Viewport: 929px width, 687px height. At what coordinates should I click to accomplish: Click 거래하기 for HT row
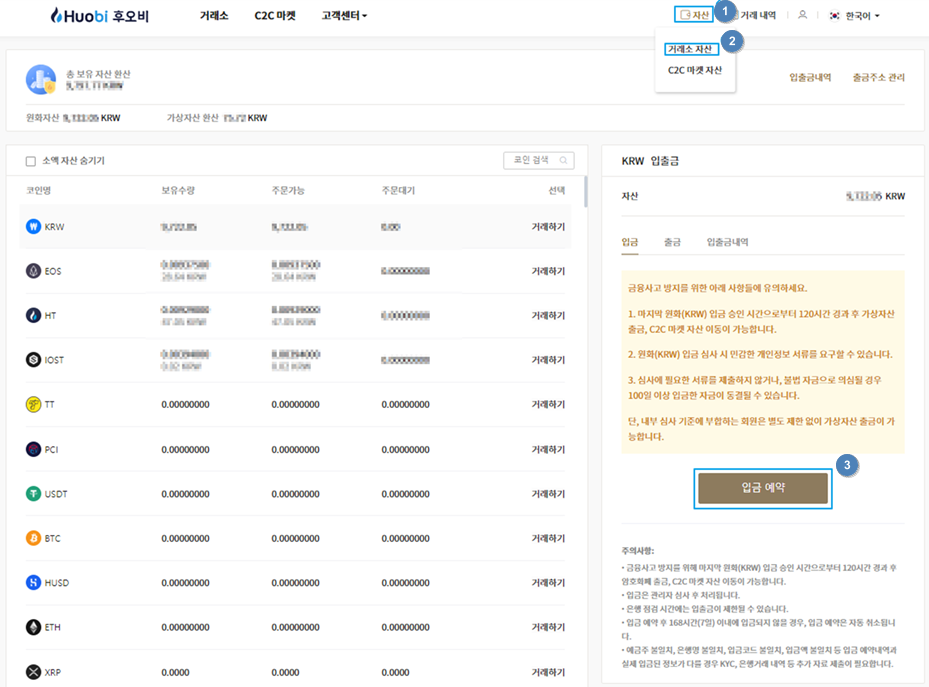548,316
